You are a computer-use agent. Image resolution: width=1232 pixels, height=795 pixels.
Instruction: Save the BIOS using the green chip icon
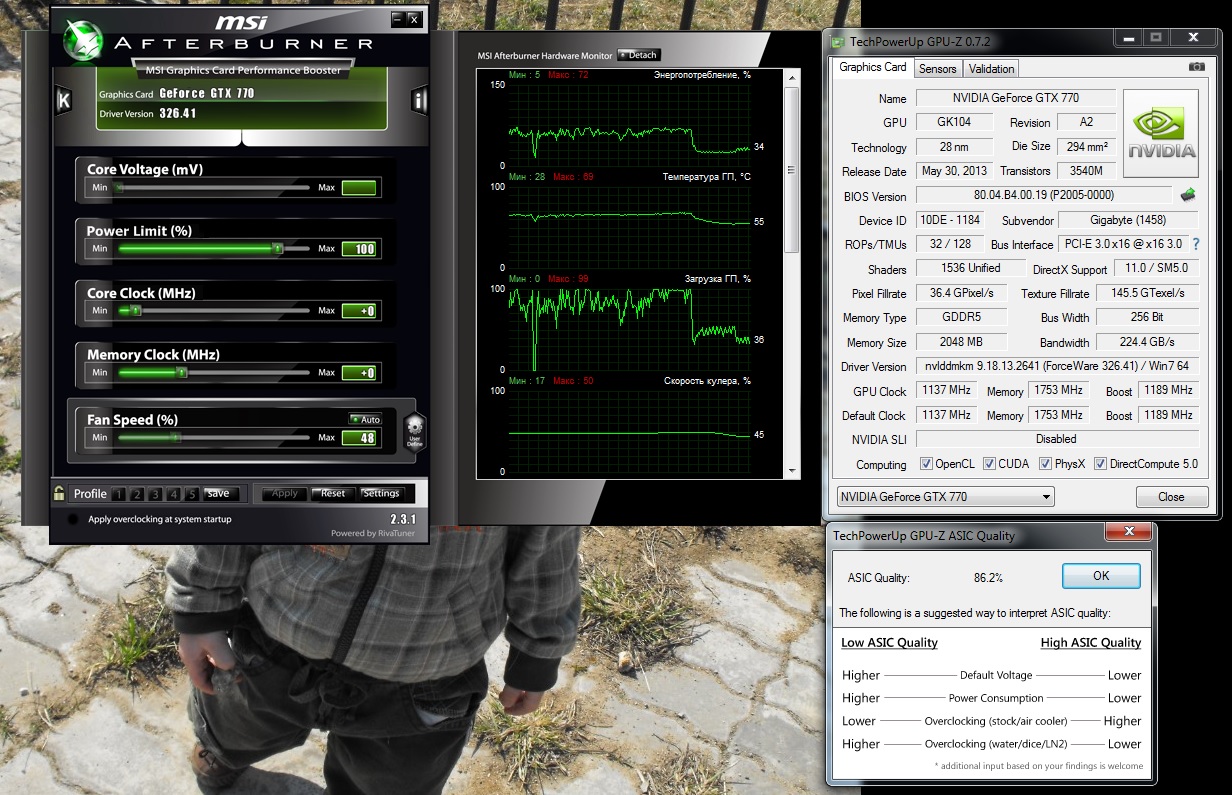pyautogui.click(x=1188, y=195)
